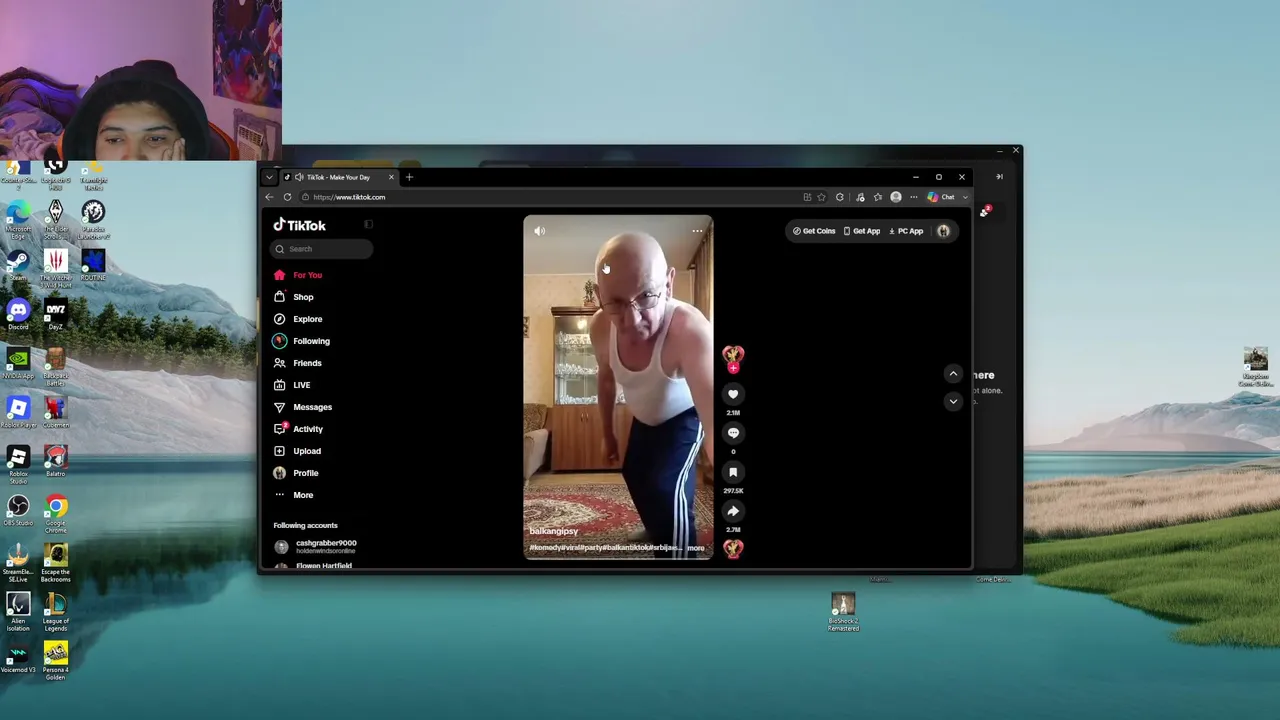The height and width of the screenshot is (720, 1280).
Task: Select the BioShock 2 Remastered shortcut
Action: point(843,612)
